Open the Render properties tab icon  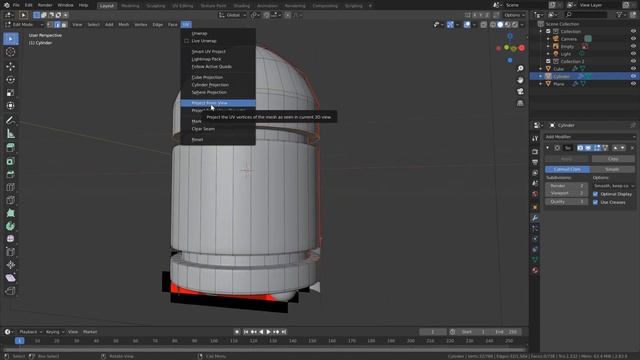535,151
